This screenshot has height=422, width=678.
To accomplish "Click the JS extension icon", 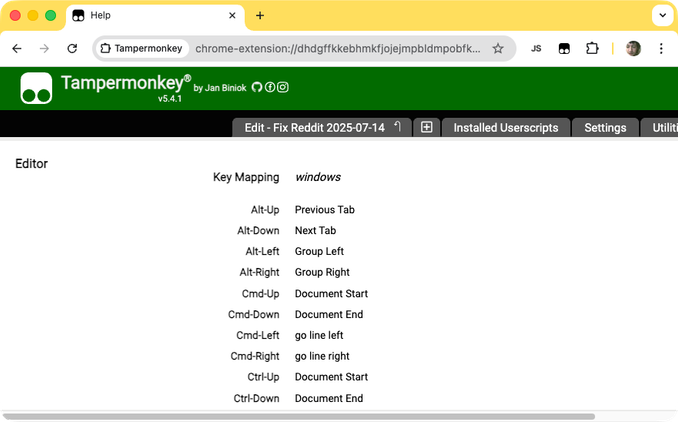I will (x=536, y=48).
